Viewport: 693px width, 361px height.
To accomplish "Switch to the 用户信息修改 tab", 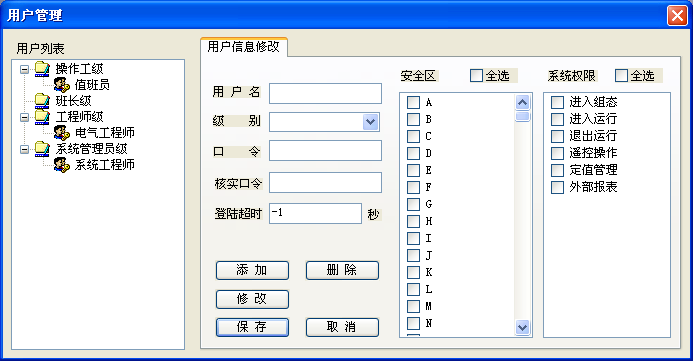I will point(244,47).
